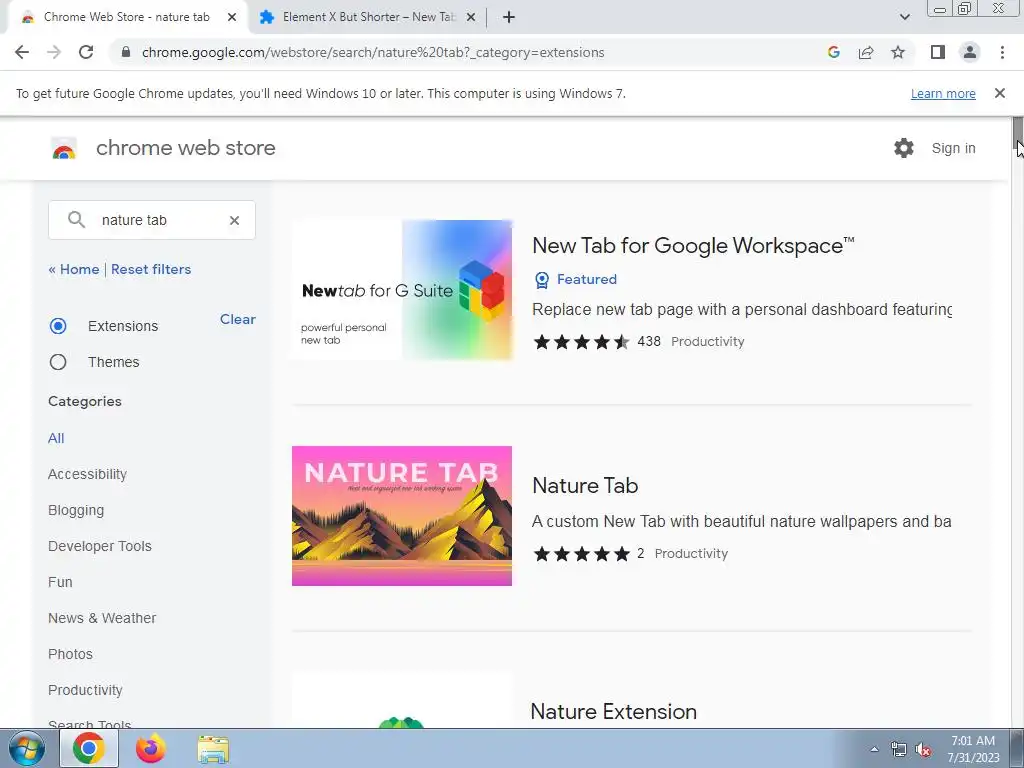Go back with the browser back arrow
The width and height of the screenshot is (1024, 768).
22,52
